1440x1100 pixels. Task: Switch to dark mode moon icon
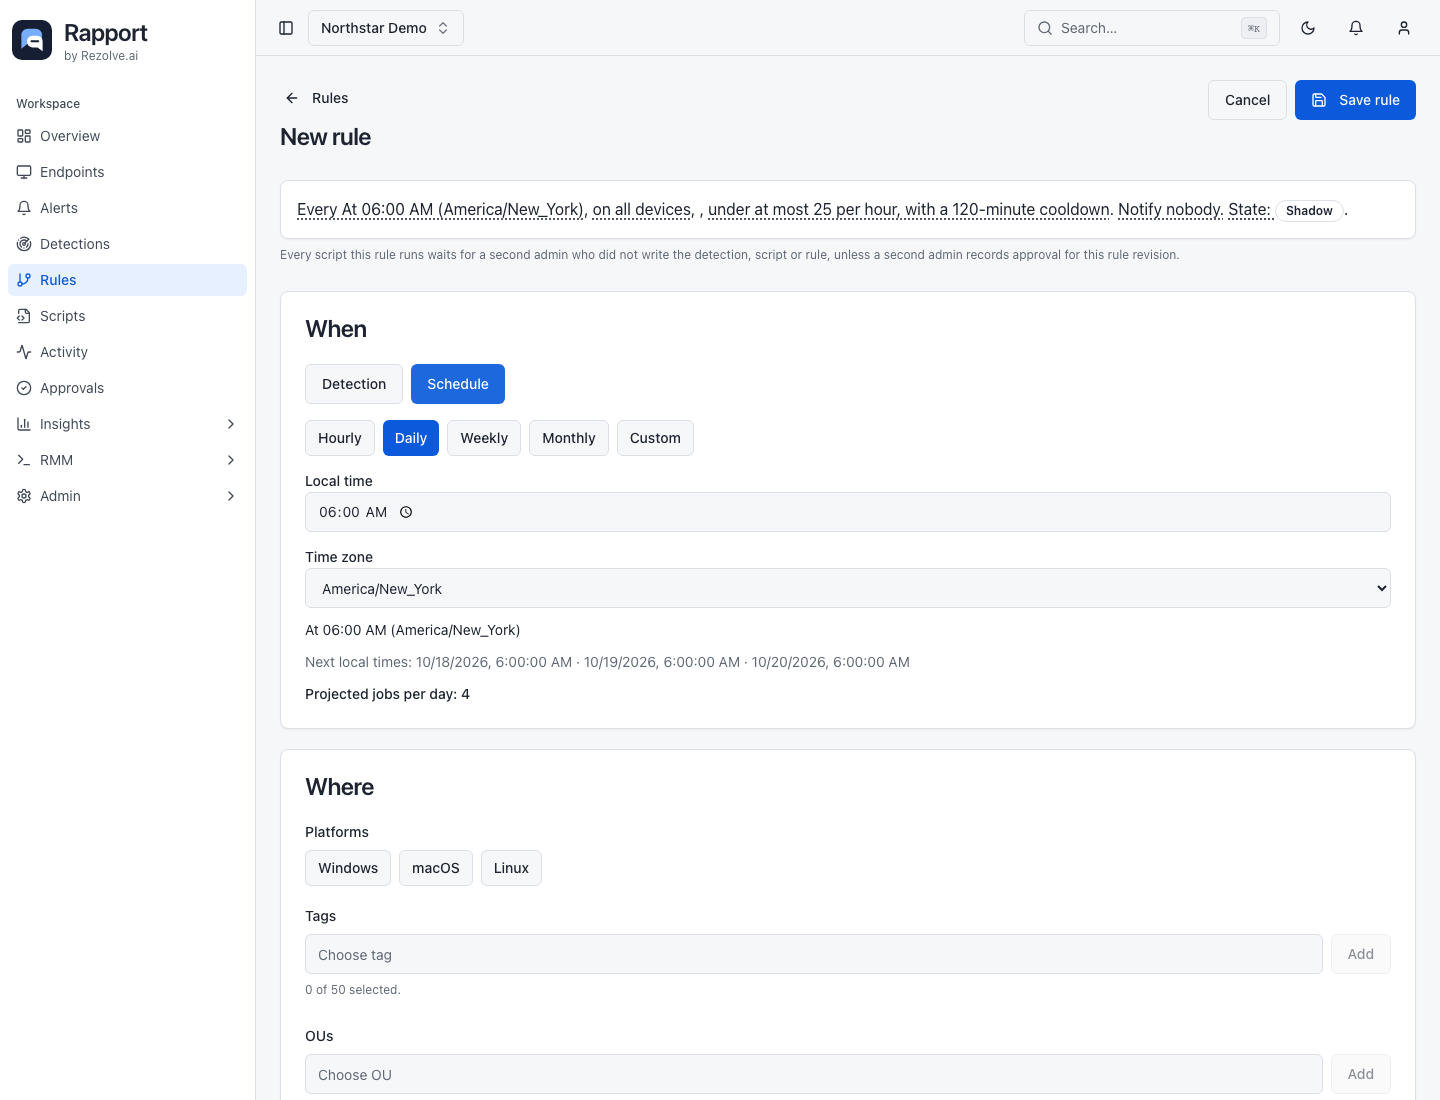pos(1308,28)
